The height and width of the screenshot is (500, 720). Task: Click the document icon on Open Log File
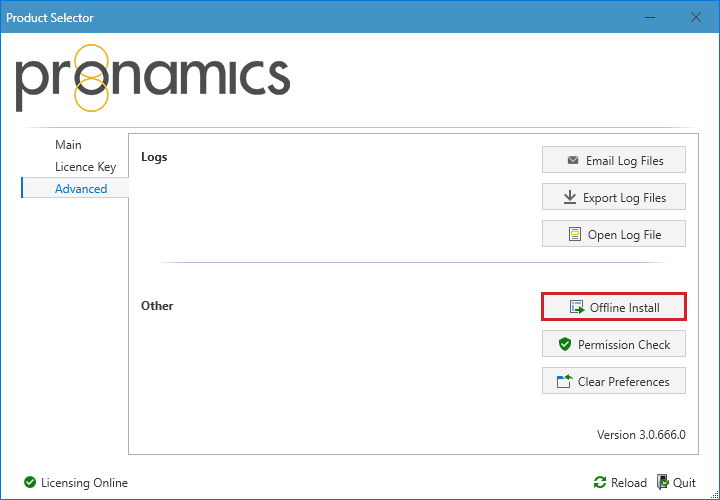(x=574, y=235)
